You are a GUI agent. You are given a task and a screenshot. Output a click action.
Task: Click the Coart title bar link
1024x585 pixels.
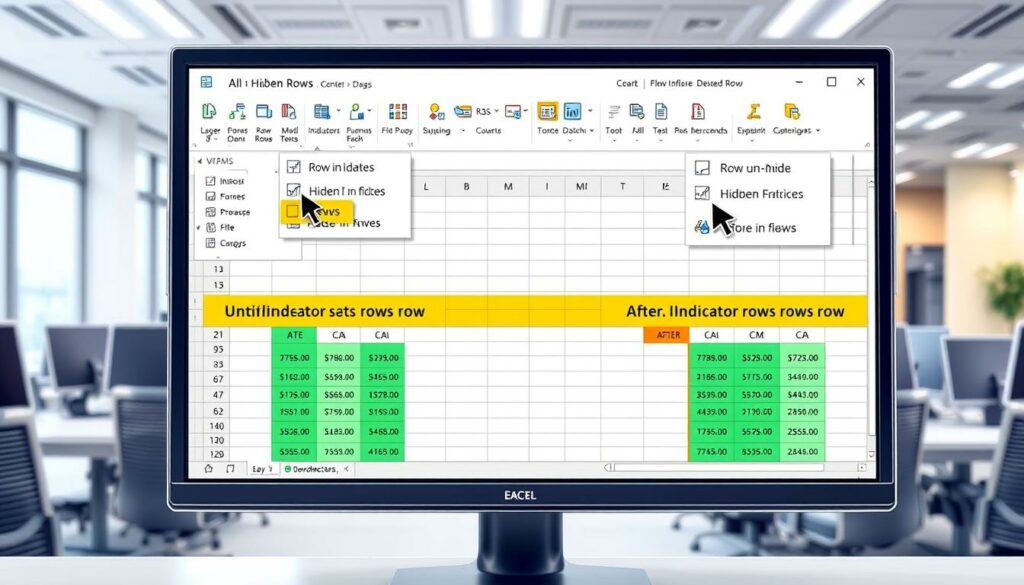click(x=626, y=84)
